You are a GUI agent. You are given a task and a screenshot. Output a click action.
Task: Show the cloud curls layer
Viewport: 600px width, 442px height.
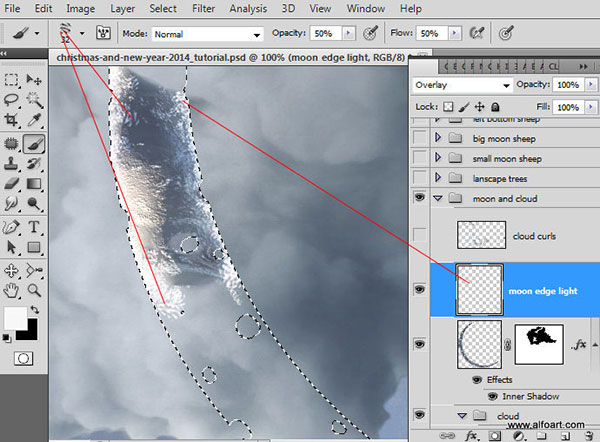420,235
